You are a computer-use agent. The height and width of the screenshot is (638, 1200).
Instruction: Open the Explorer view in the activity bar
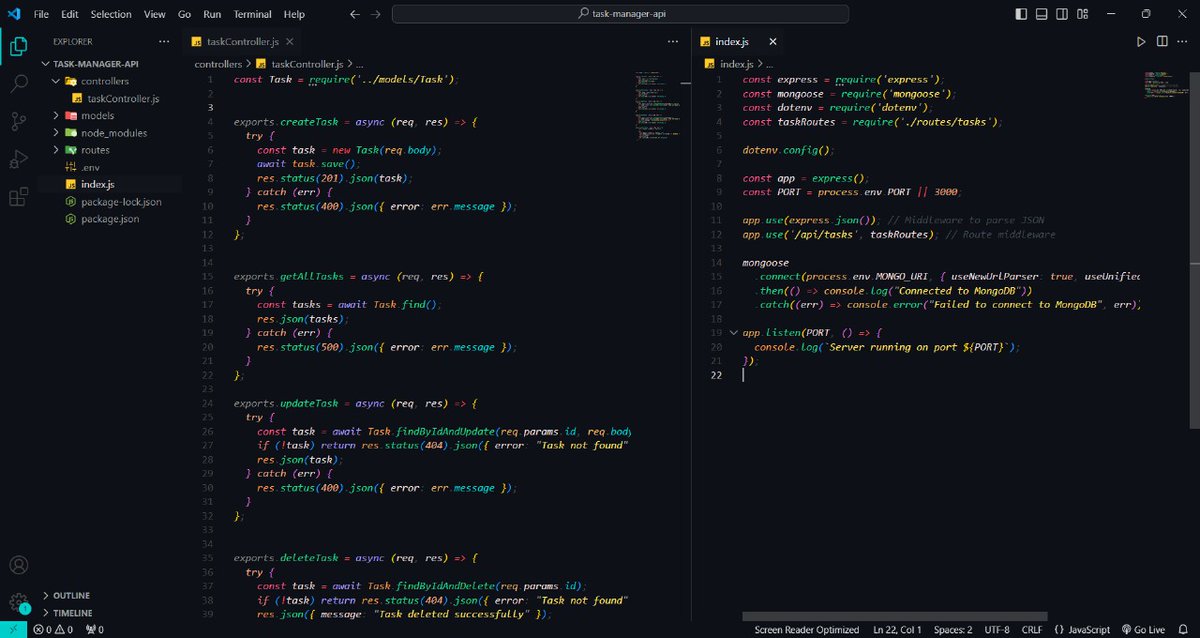pos(19,46)
